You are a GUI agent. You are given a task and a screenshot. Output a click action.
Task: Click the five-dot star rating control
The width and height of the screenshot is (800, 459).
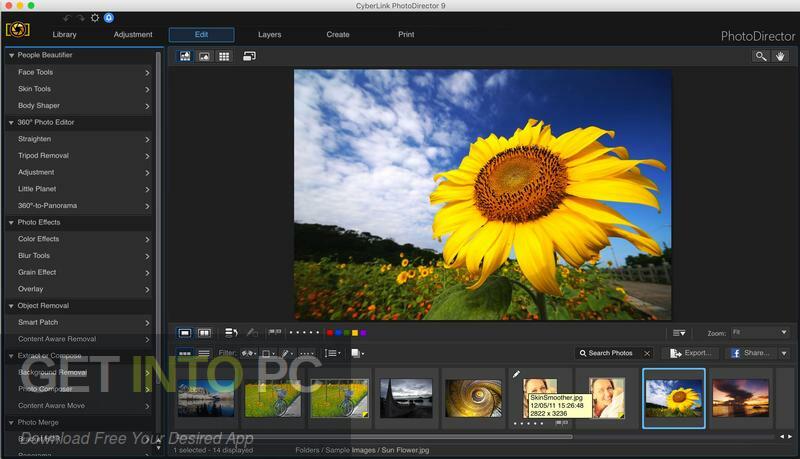tap(304, 333)
